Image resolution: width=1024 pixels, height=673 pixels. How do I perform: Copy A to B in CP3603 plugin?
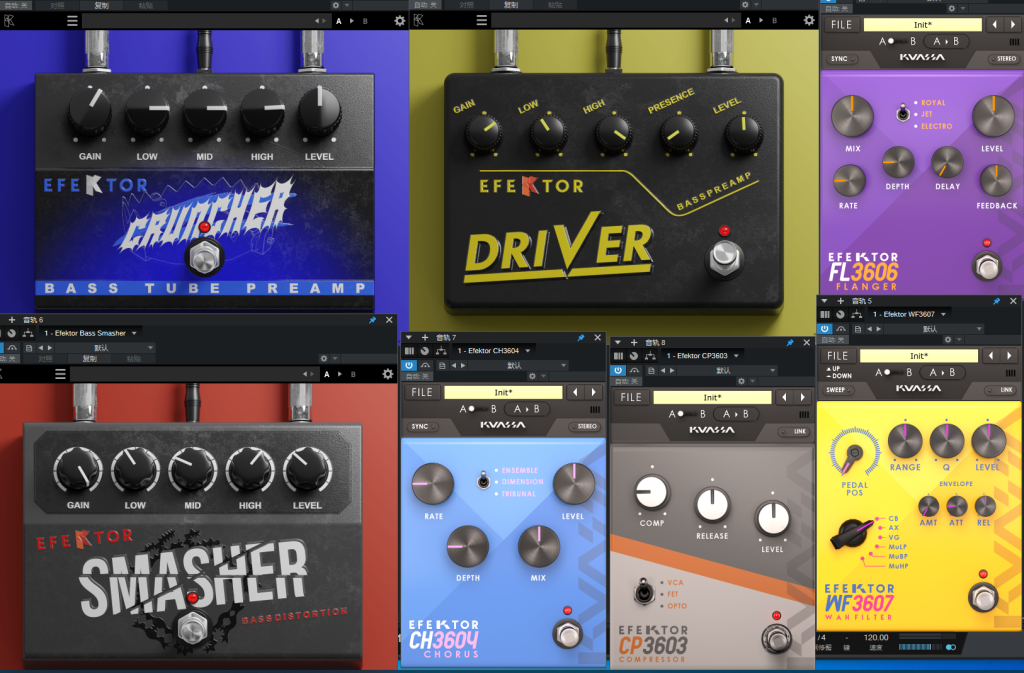[x=736, y=414]
